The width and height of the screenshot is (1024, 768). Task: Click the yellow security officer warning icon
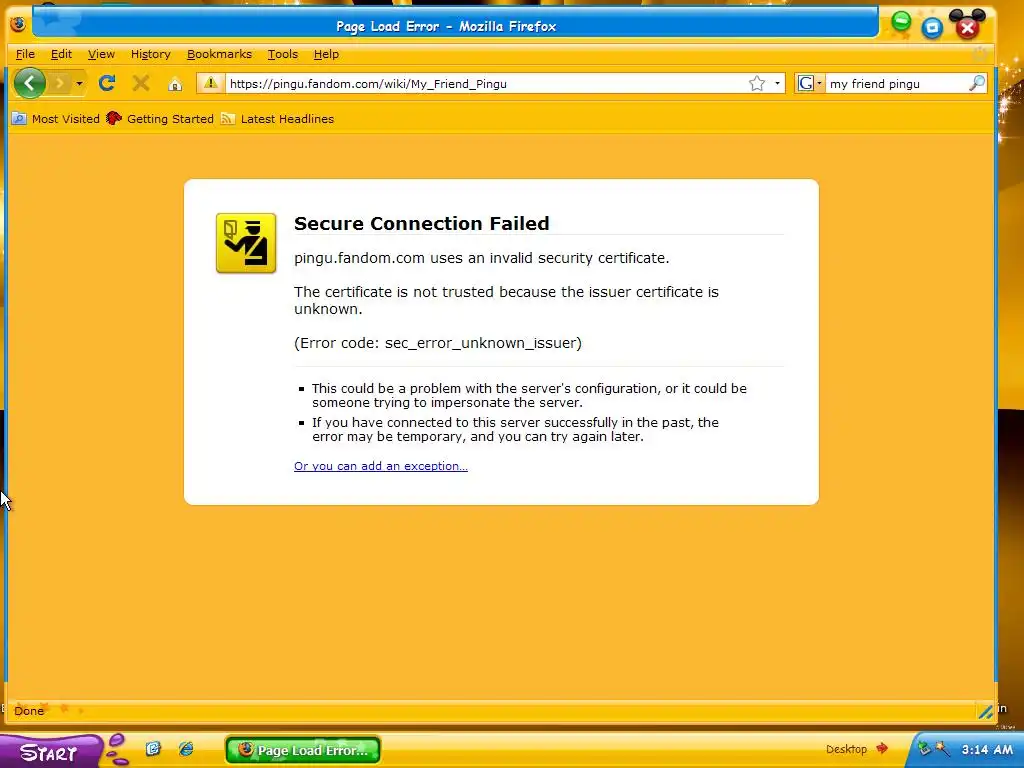pyautogui.click(x=246, y=243)
